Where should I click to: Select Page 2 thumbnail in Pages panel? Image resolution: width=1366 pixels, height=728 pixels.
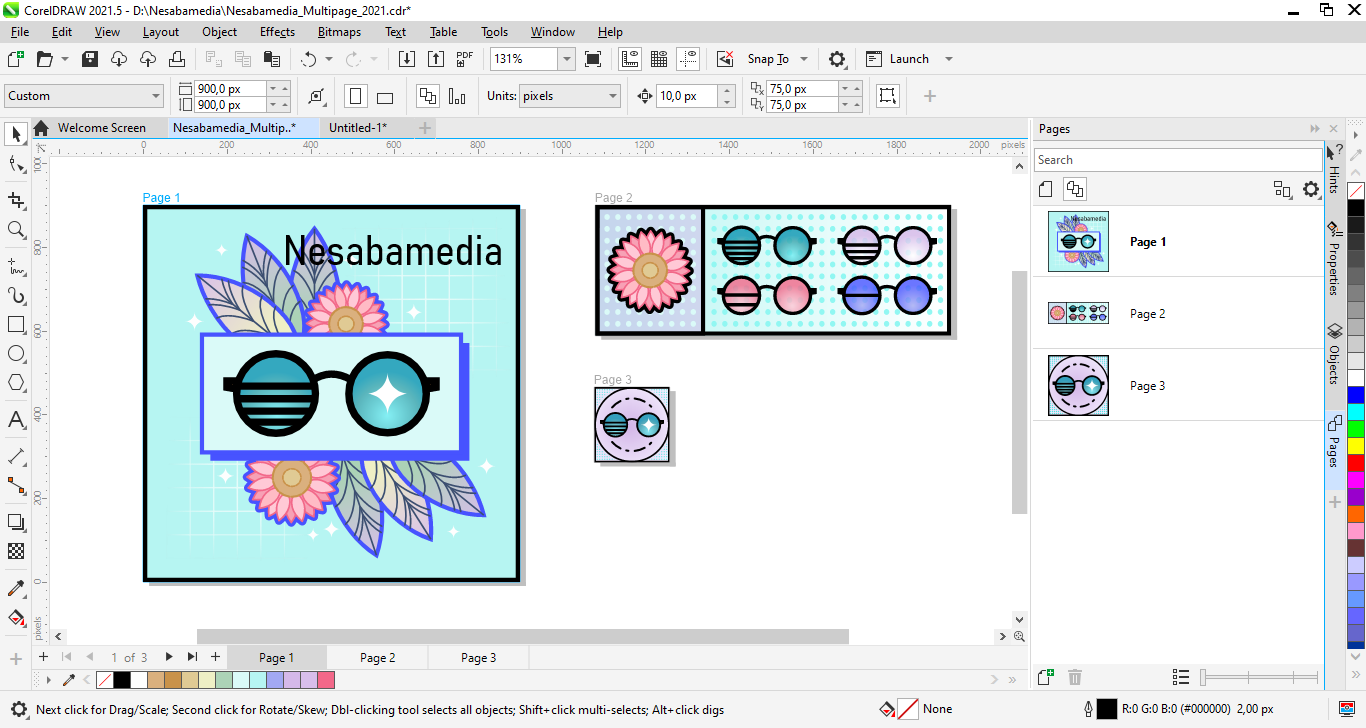1078,314
